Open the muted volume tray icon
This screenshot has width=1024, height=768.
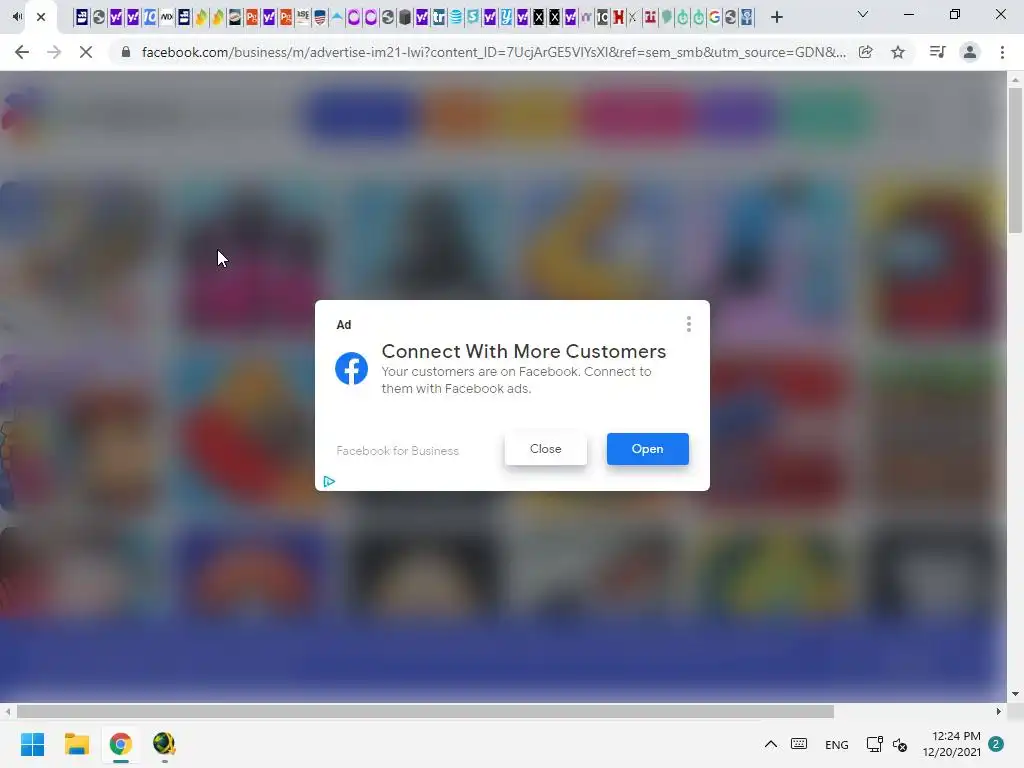point(900,744)
